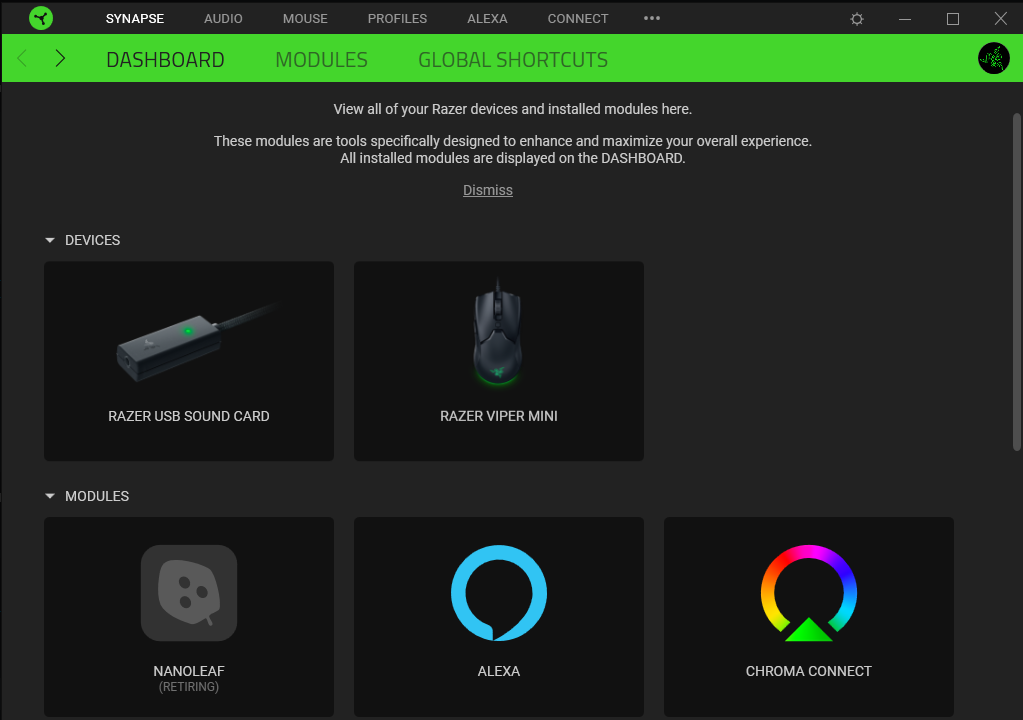This screenshot has width=1023, height=720.
Task: Switch to the MOUSE tab
Action: point(305,19)
